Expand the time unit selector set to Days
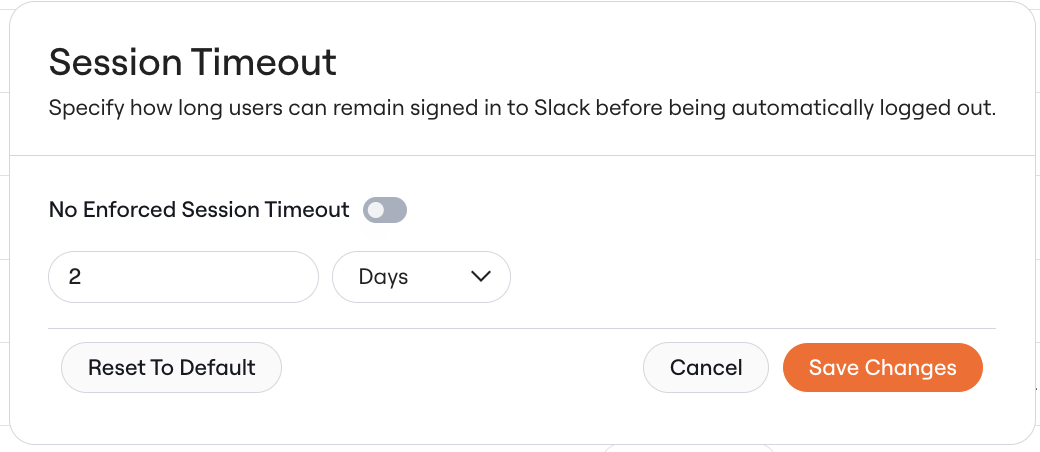Image resolution: width=1040 pixels, height=452 pixels. [421, 277]
